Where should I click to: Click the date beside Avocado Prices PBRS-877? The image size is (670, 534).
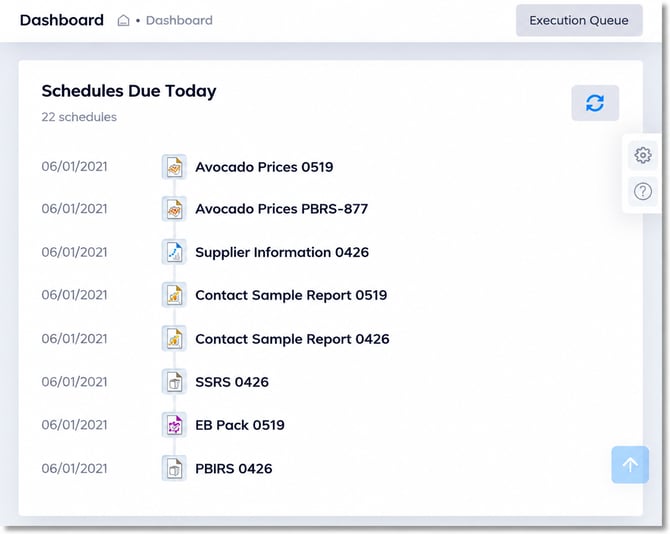(x=74, y=208)
